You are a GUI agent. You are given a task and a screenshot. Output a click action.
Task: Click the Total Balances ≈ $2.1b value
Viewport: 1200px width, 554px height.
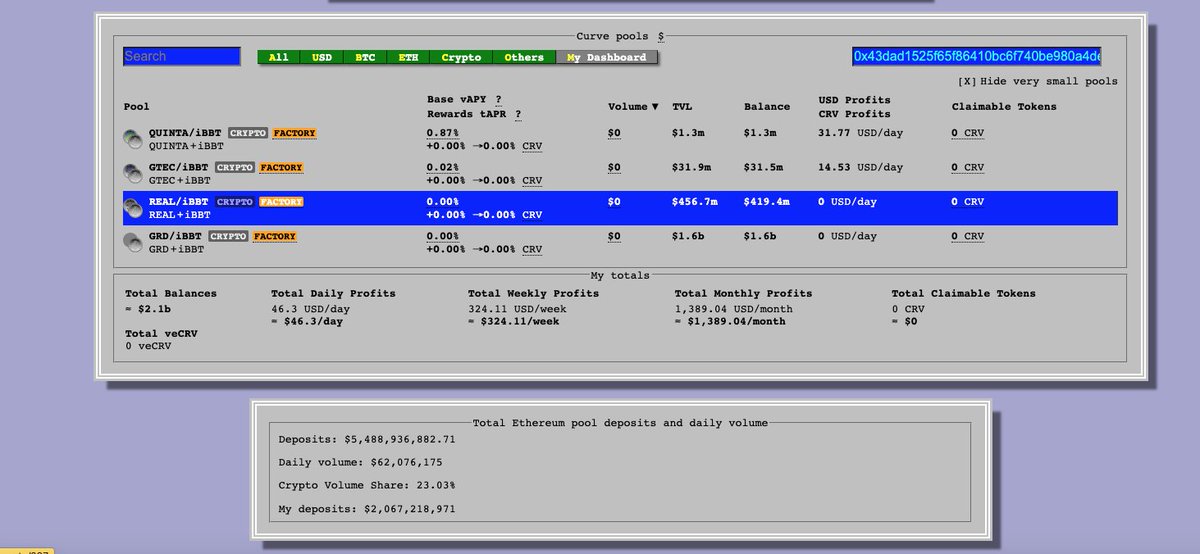coord(147,309)
